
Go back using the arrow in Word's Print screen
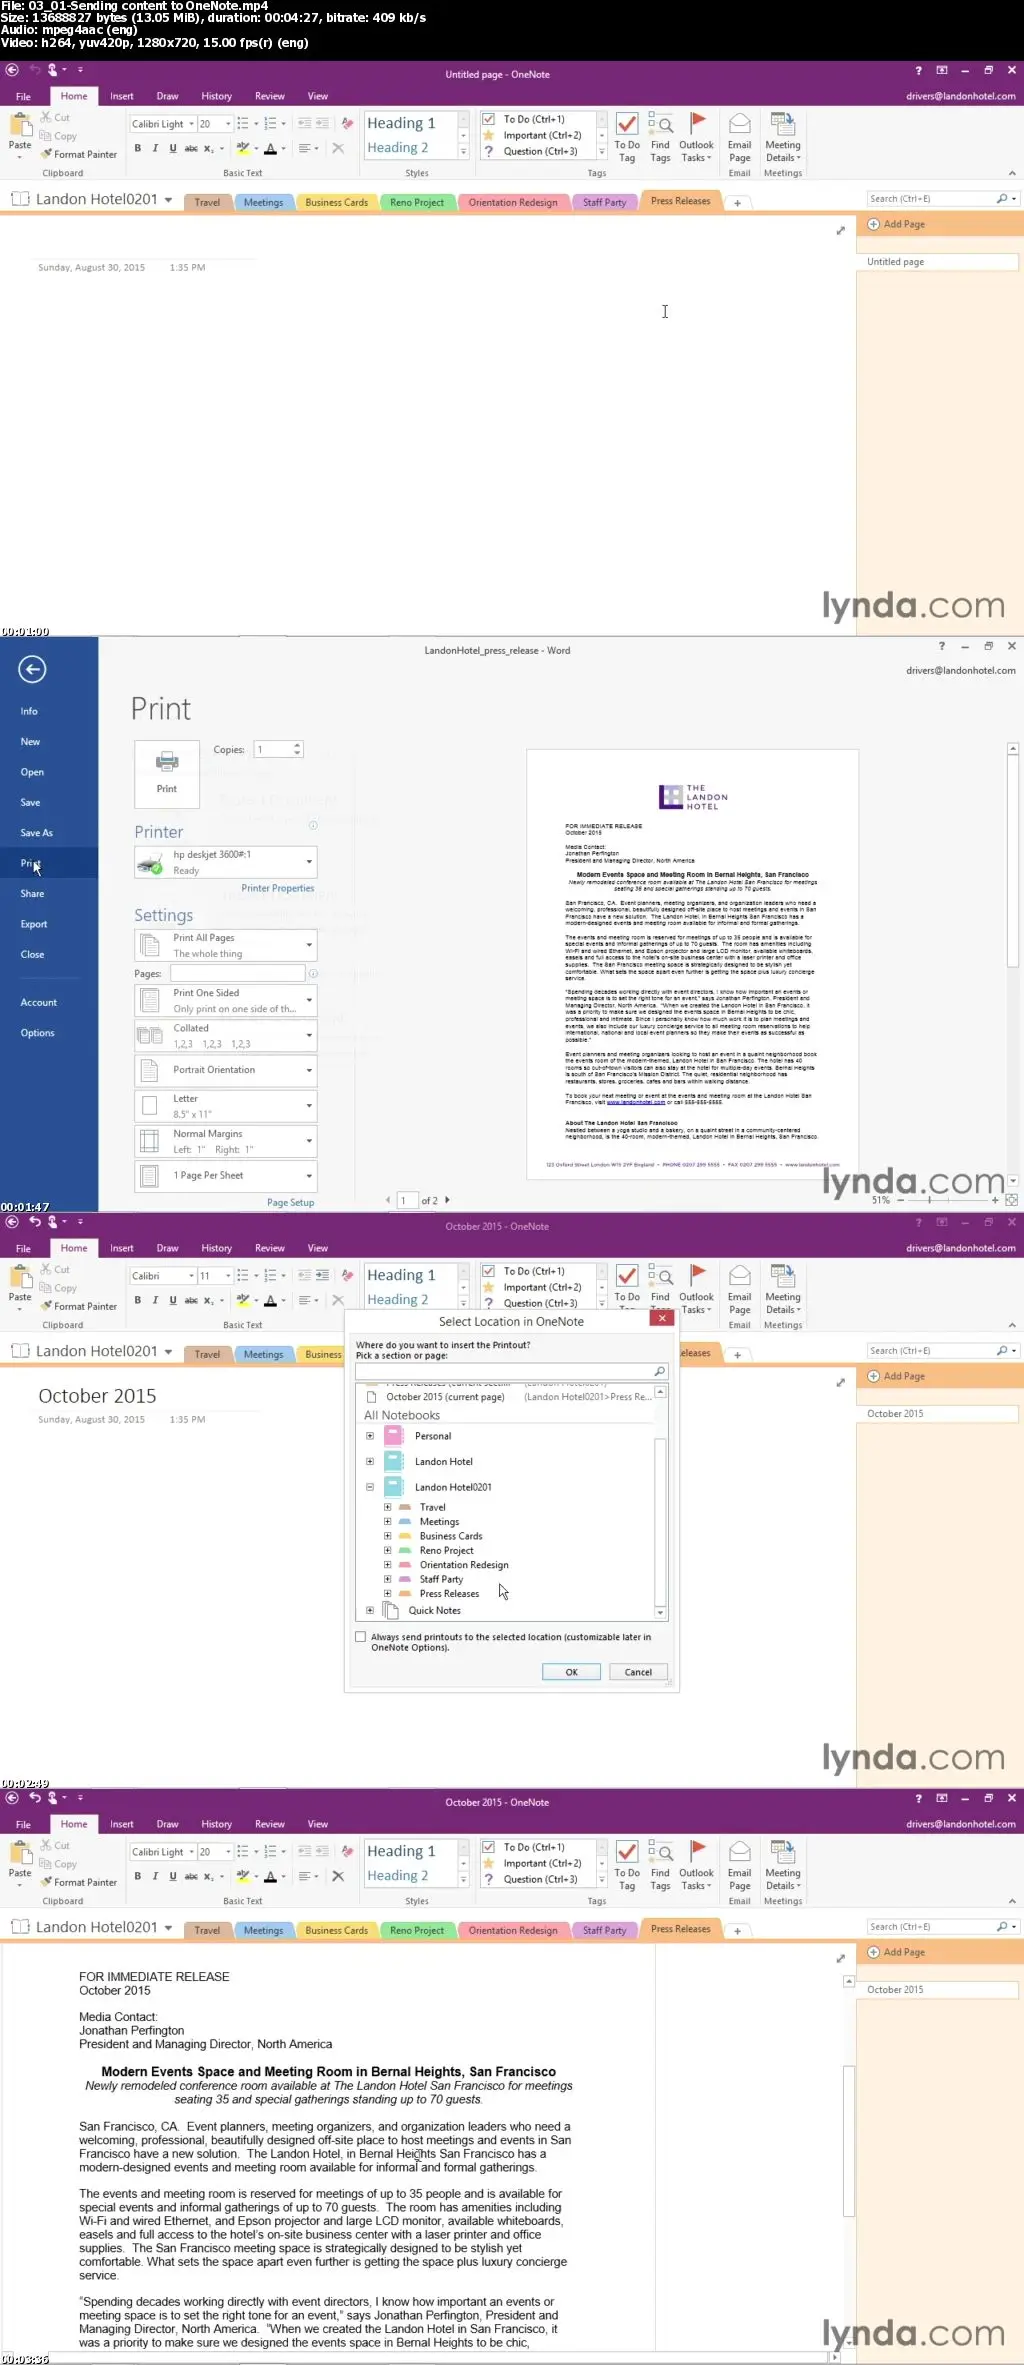32,669
